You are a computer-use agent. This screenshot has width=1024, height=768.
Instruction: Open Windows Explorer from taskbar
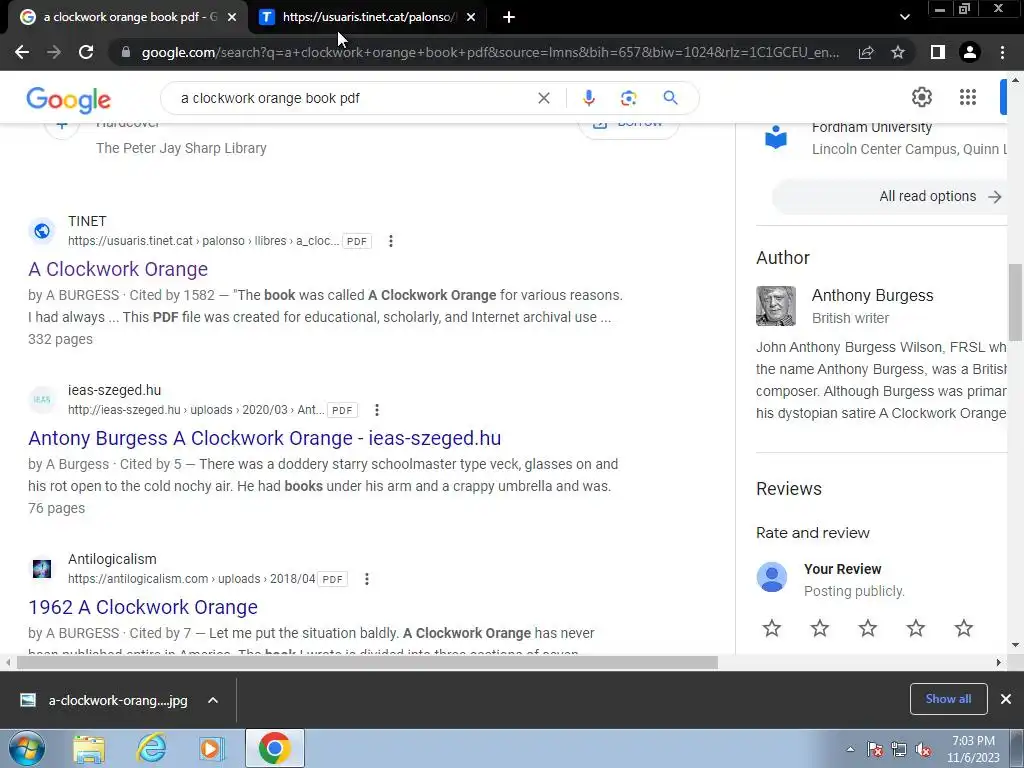pos(89,748)
